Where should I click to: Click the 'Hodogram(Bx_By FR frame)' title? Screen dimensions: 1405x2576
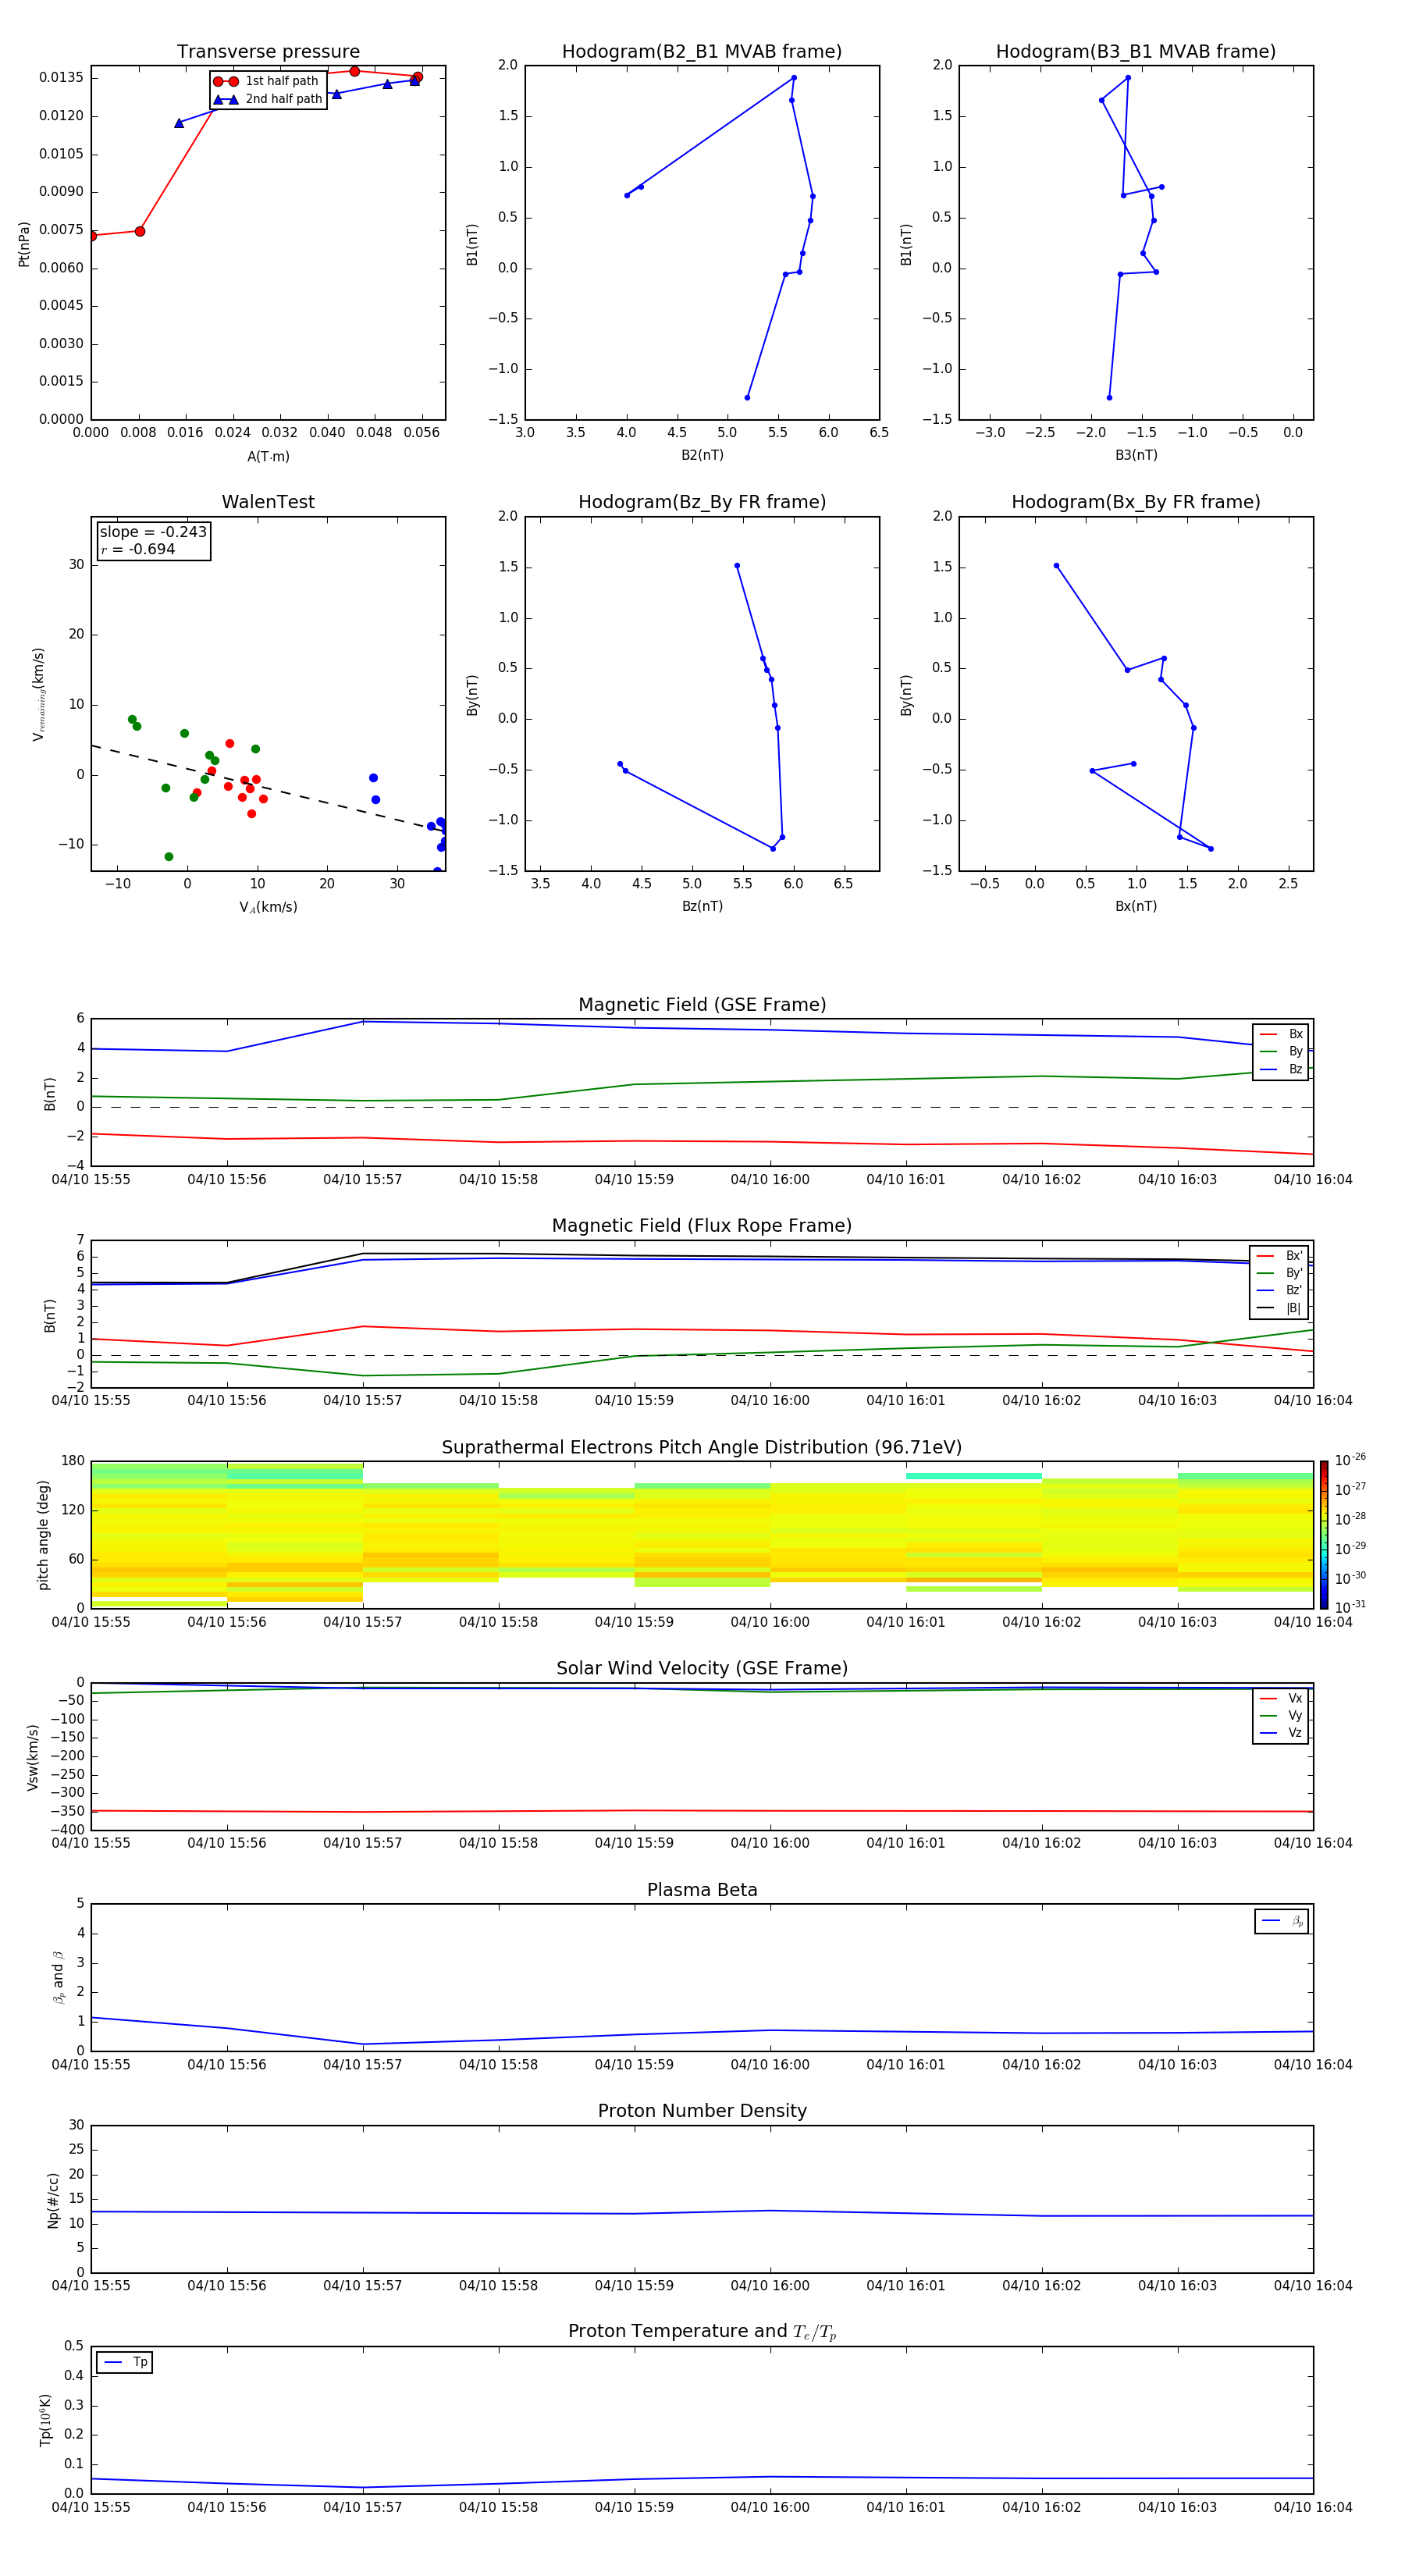point(1136,502)
